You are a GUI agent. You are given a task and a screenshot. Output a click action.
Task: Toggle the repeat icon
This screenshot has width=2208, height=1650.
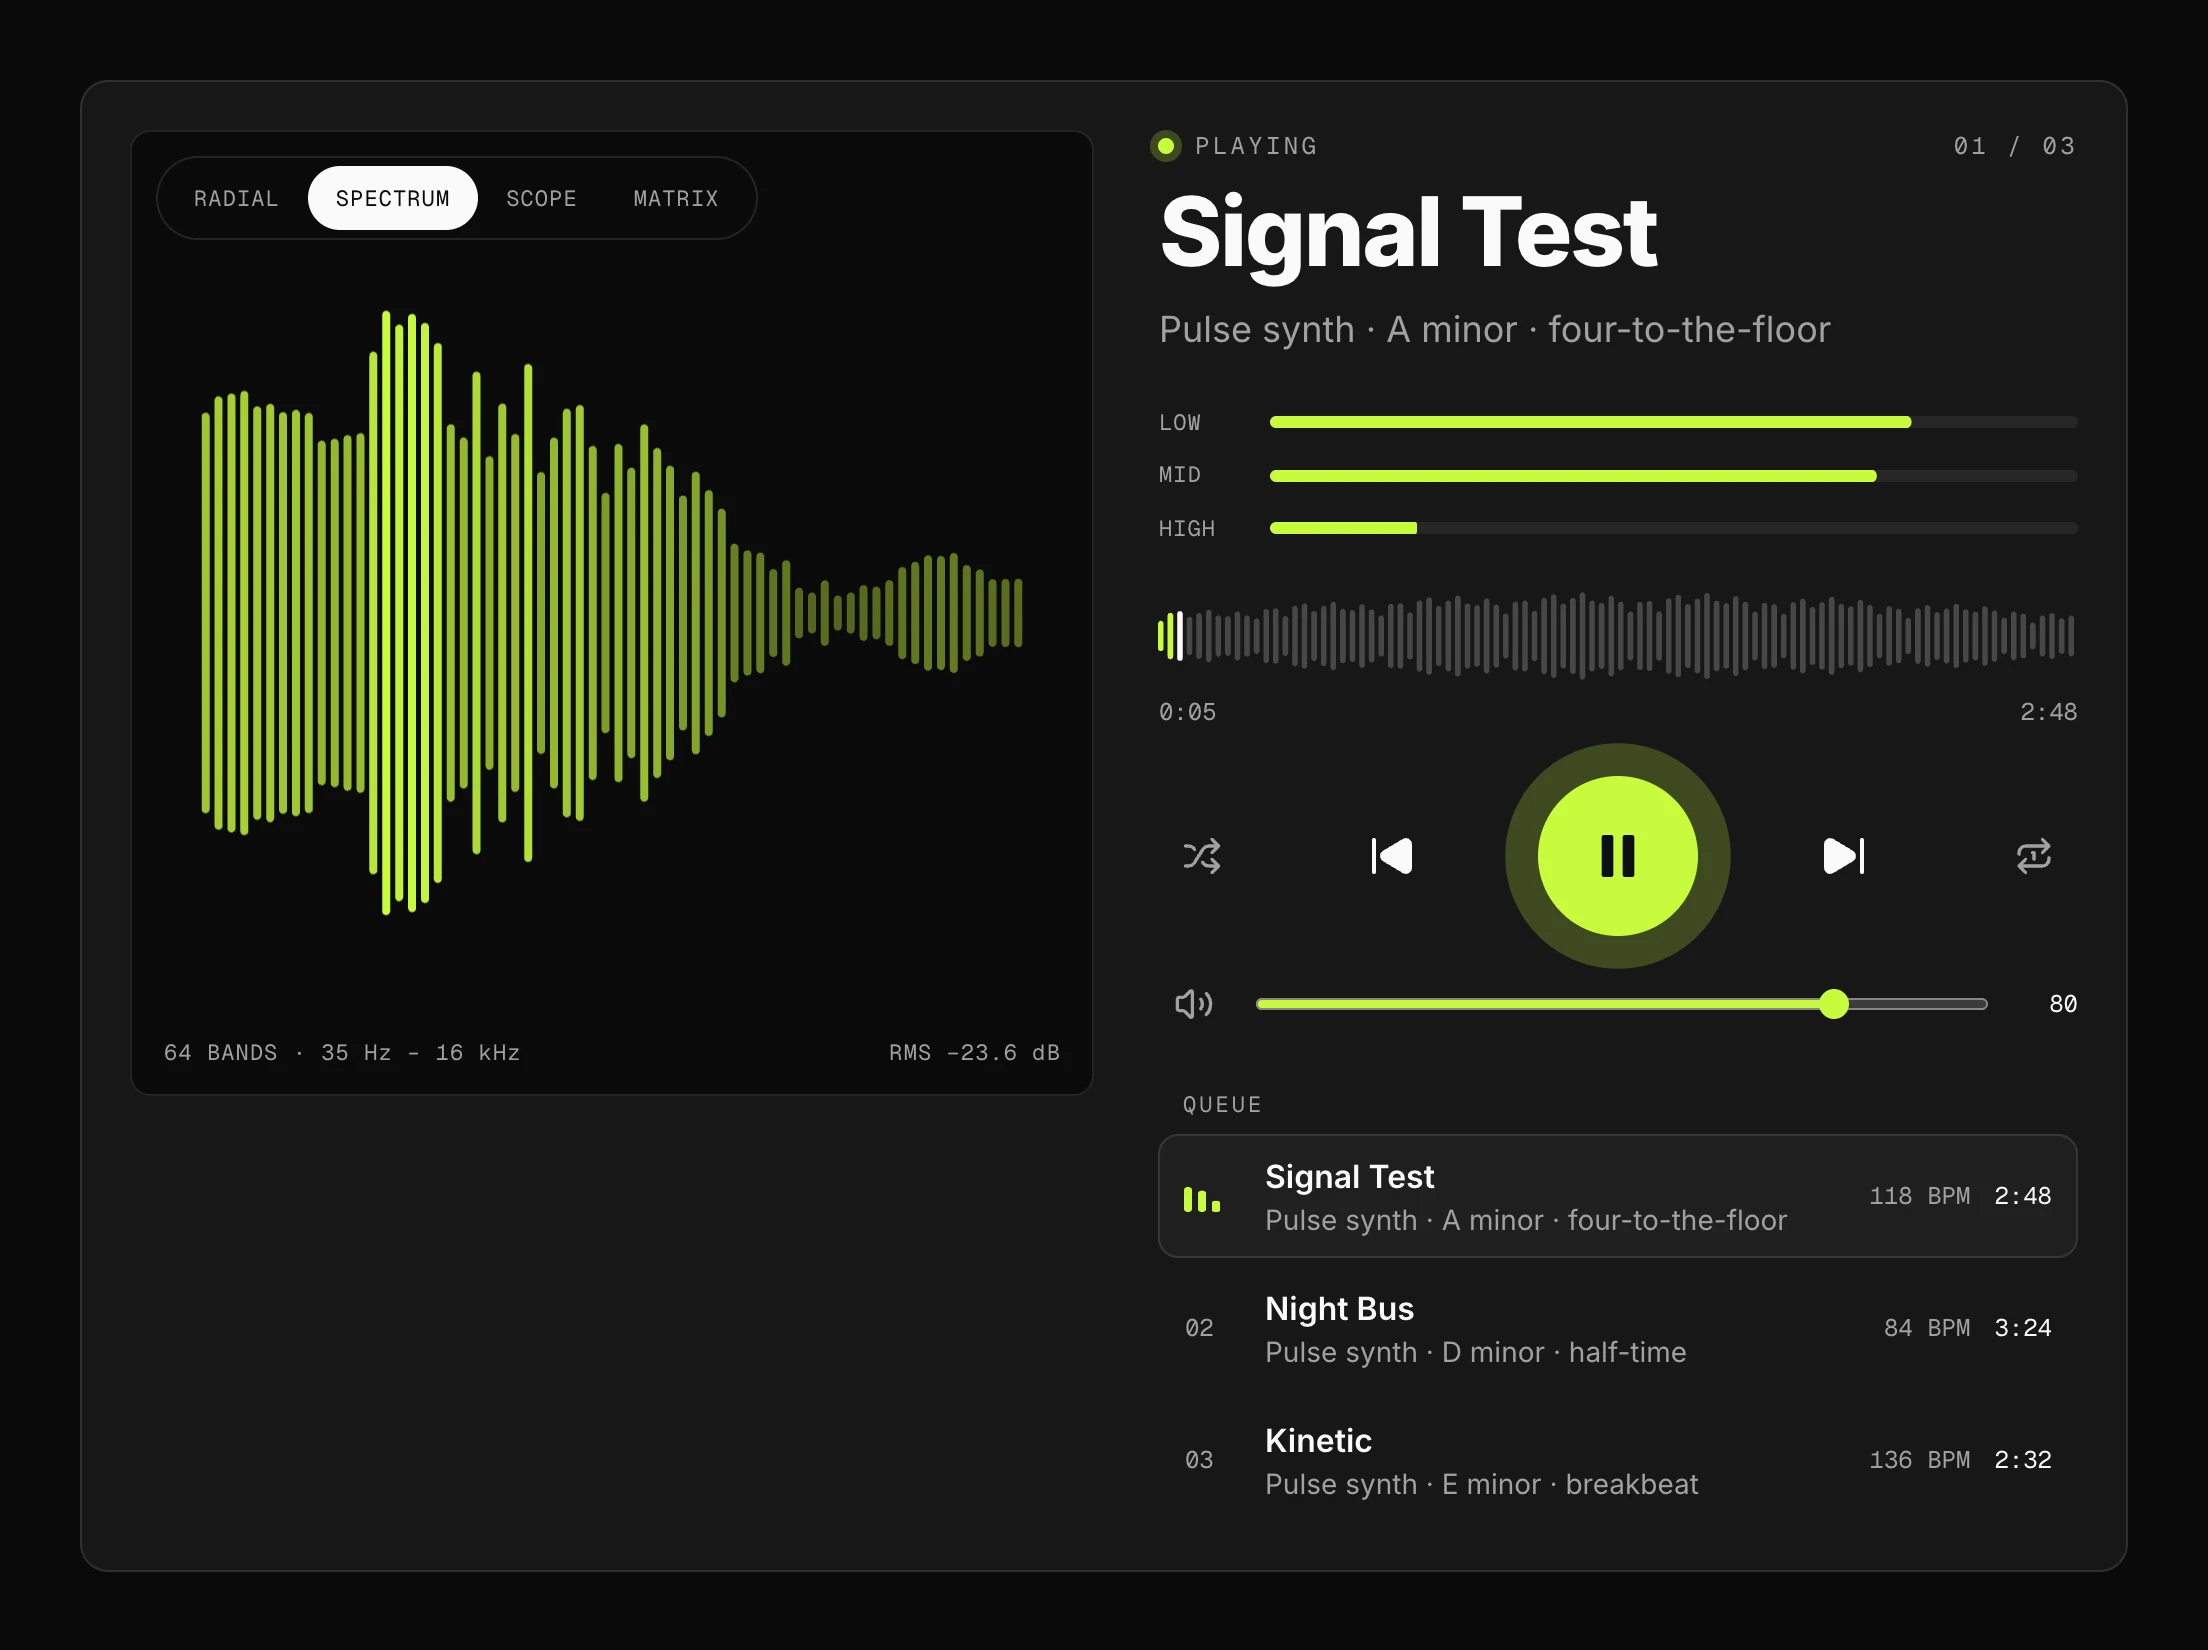pos(2033,856)
